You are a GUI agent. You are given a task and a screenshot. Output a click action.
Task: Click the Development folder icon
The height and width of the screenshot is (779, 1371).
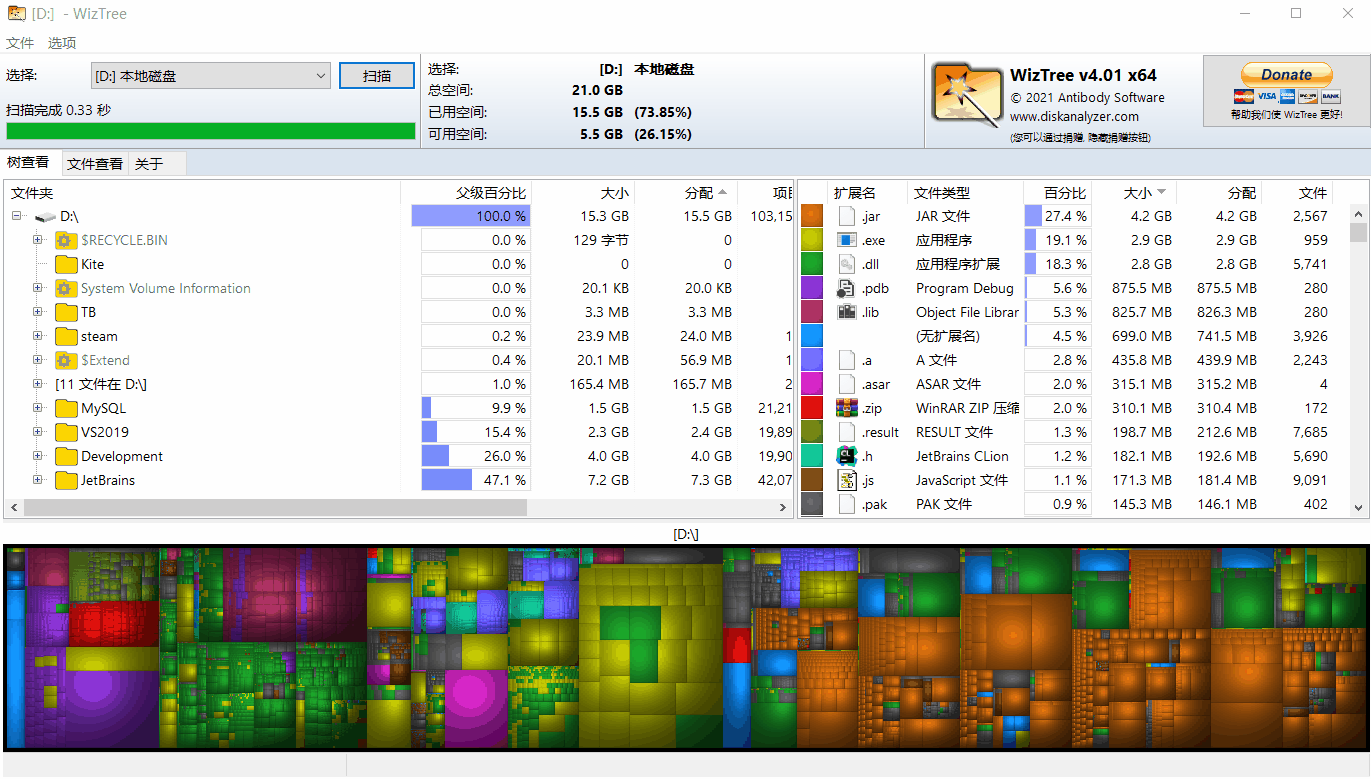click(x=66, y=456)
